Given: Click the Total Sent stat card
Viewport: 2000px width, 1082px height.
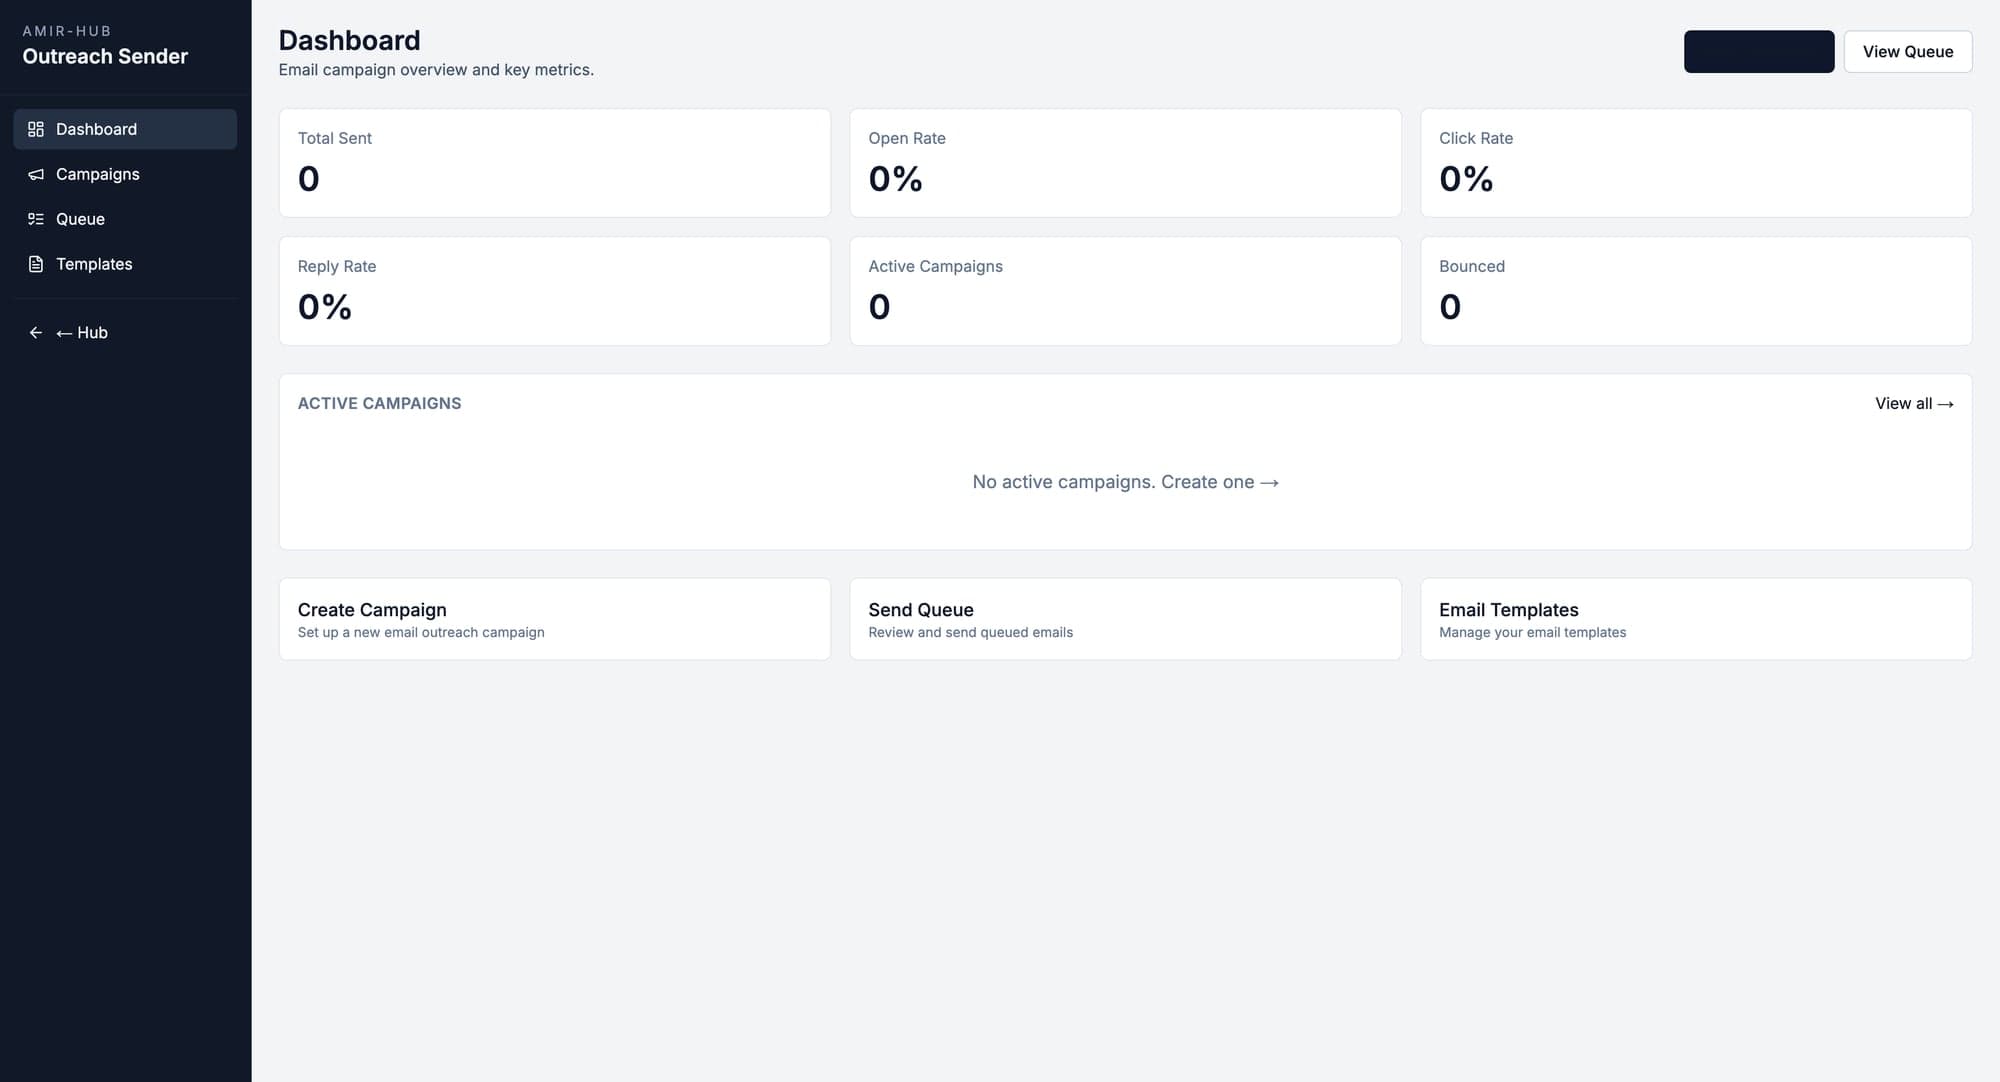Looking at the screenshot, I should click(x=554, y=163).
